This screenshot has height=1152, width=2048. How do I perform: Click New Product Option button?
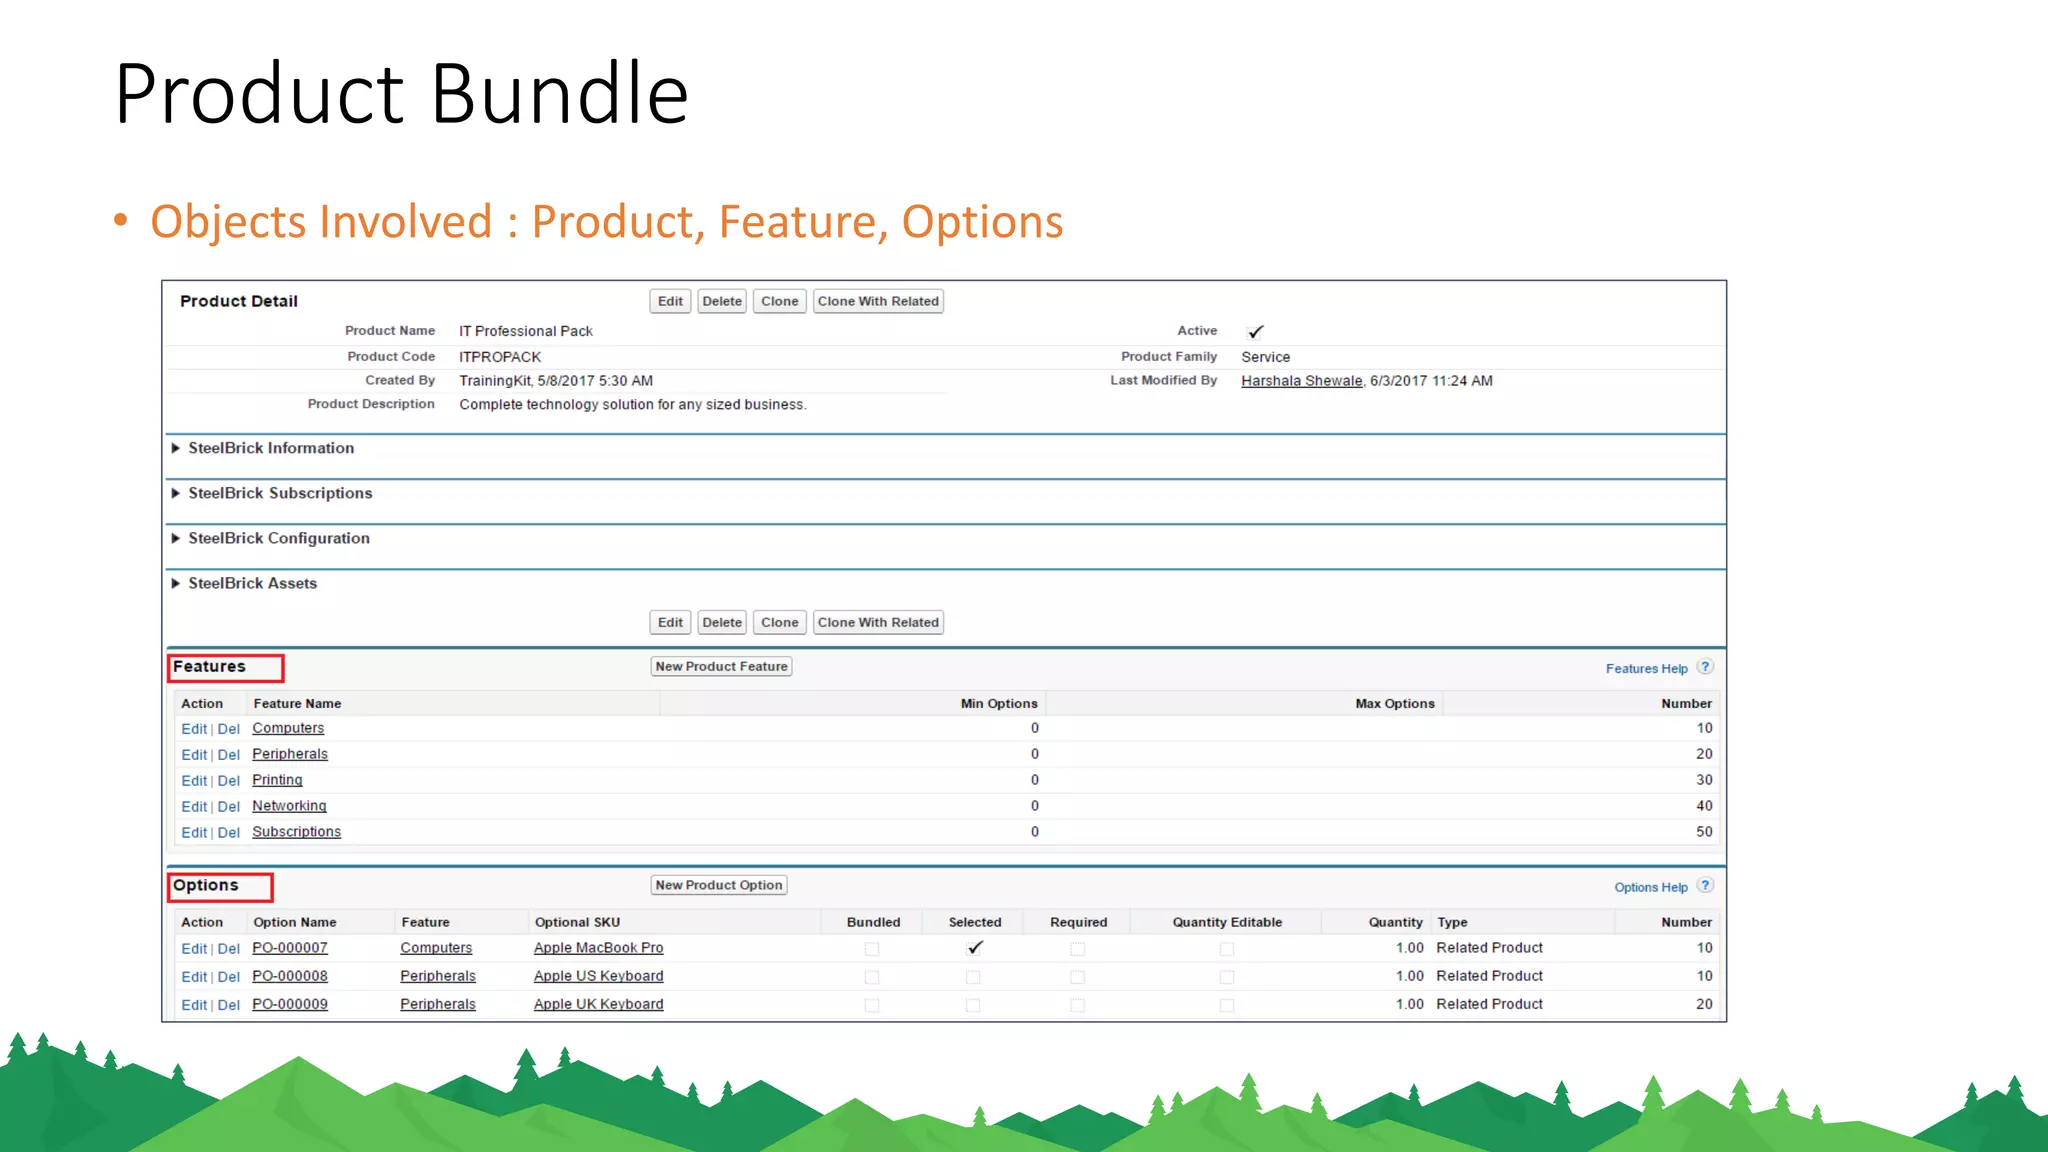pos(719,885)
